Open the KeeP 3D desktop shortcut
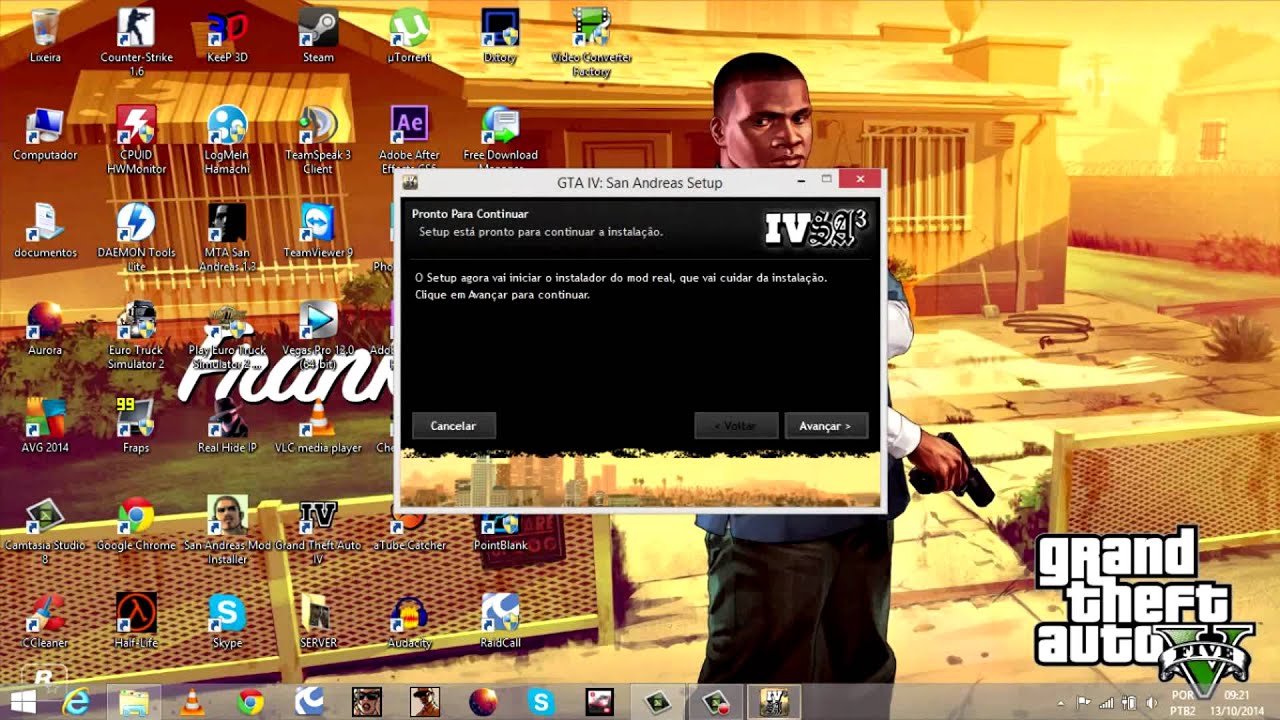 point(227,36)
